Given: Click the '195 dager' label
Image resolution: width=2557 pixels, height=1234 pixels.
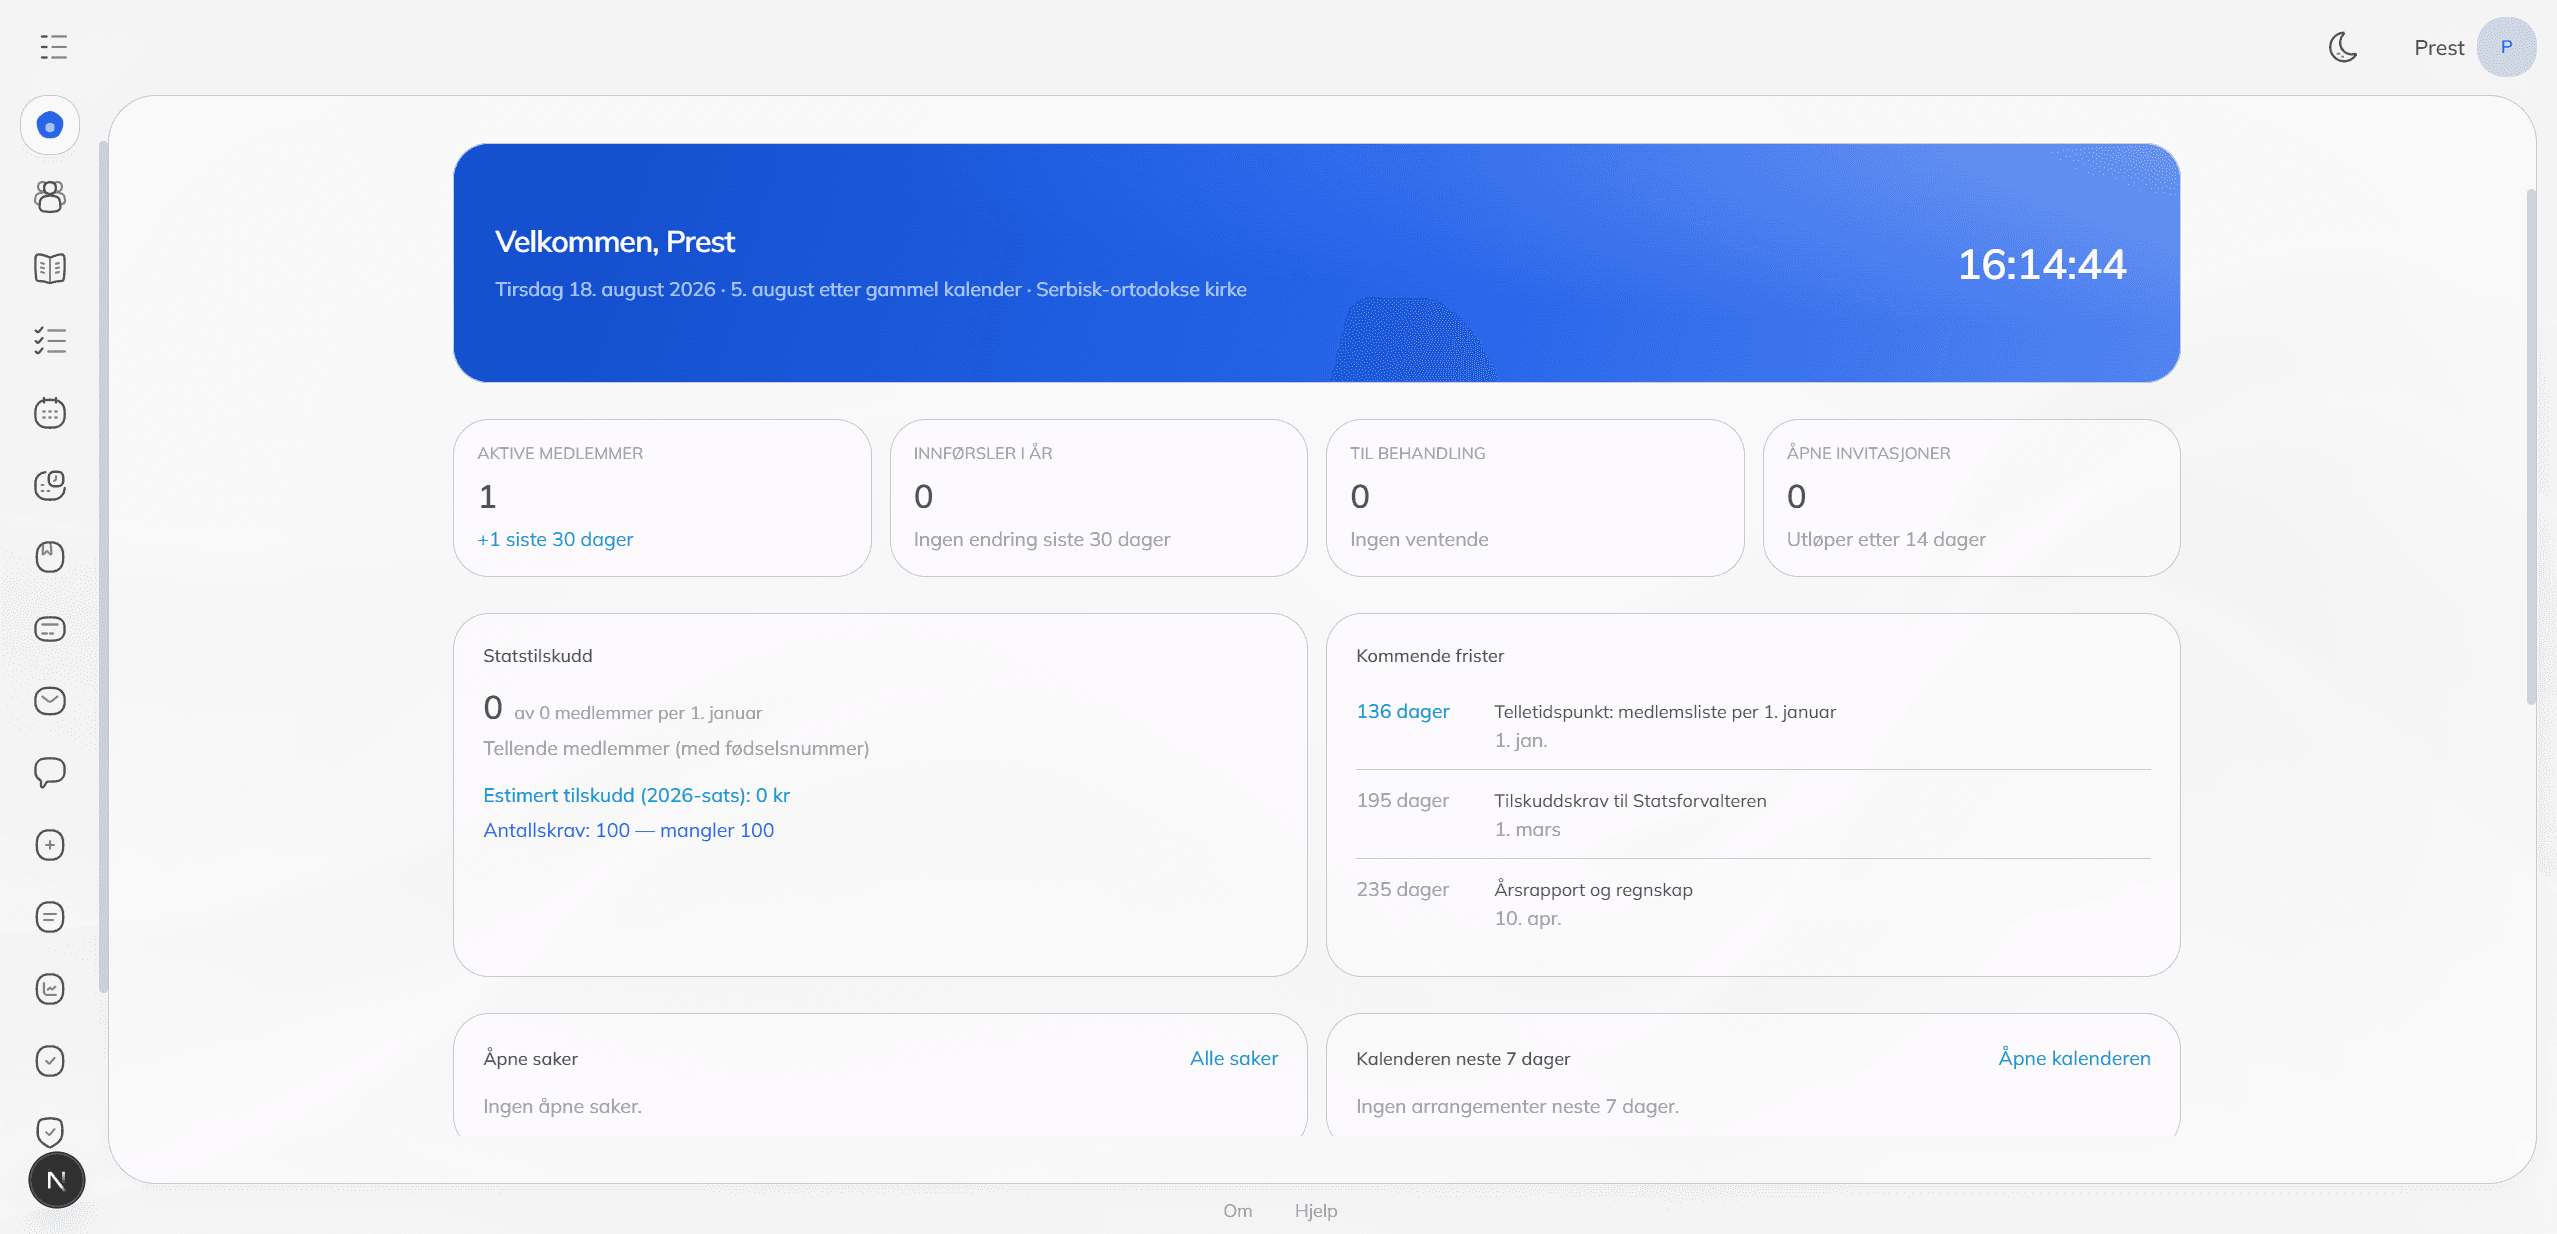Looking at the screenshot, I should pyautogui.click(x=1402, y=800).
